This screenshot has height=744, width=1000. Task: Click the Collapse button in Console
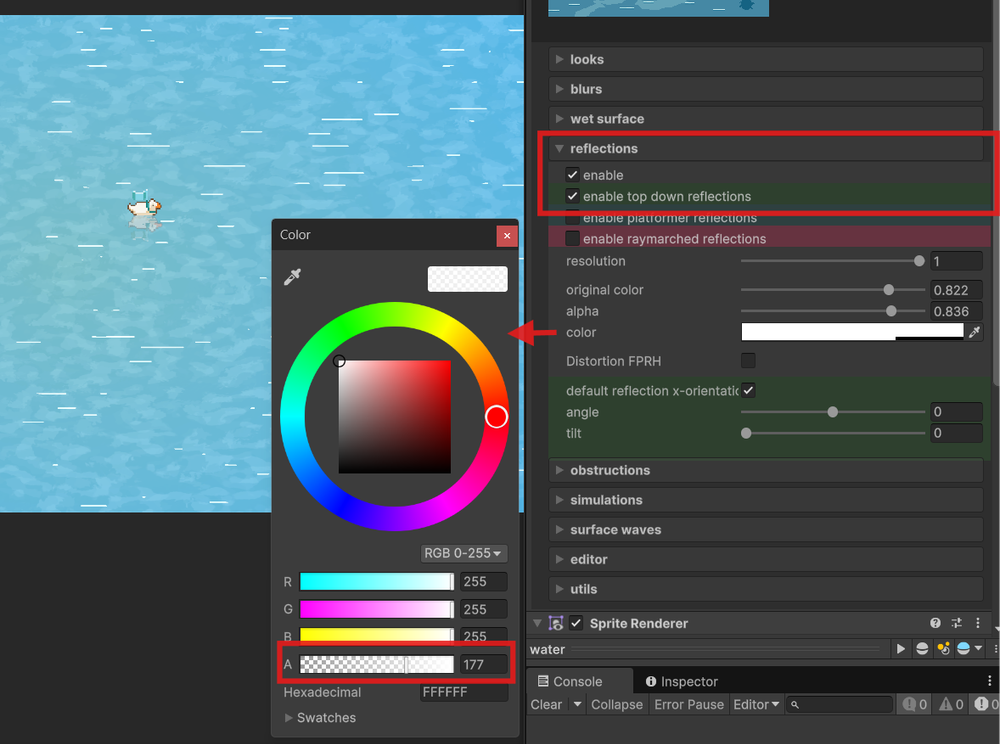pyautogui.click(x=617, y=704)
